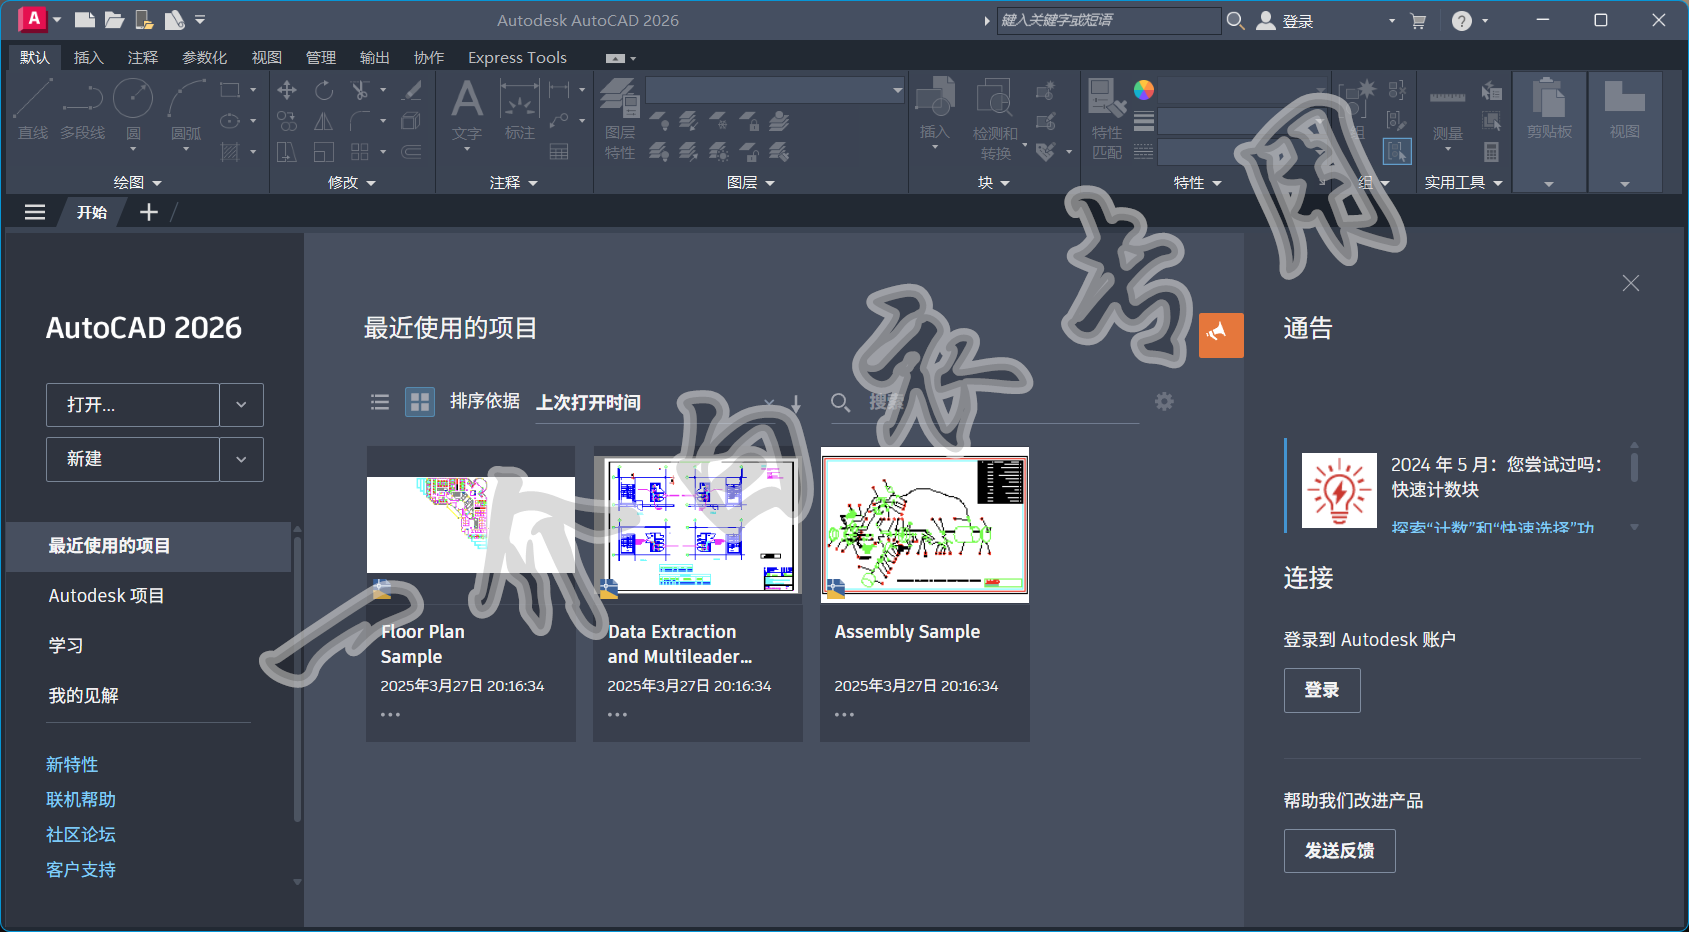
Task: Switch recent projects to grid view
Action: (420, 402)
